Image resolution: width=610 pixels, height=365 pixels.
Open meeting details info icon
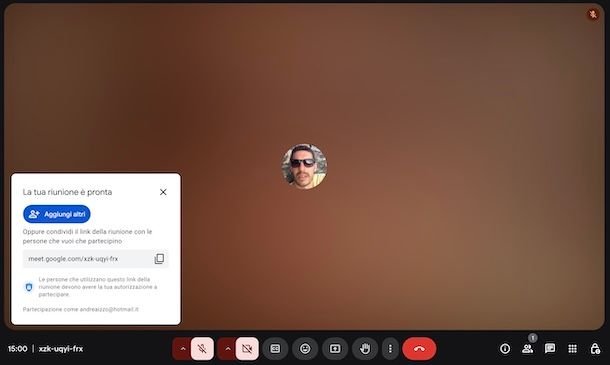pyautogui.click(x=505, y=349)
